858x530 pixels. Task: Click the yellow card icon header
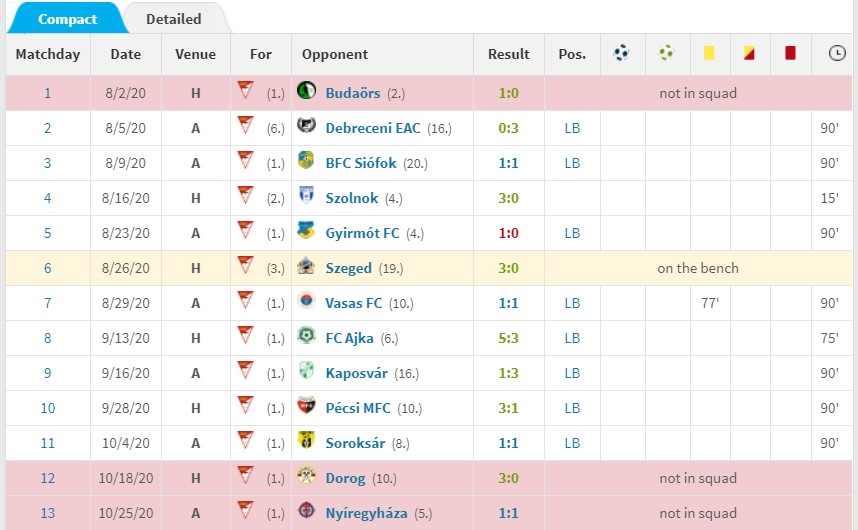pyautogui.click(x=709, y=53)
